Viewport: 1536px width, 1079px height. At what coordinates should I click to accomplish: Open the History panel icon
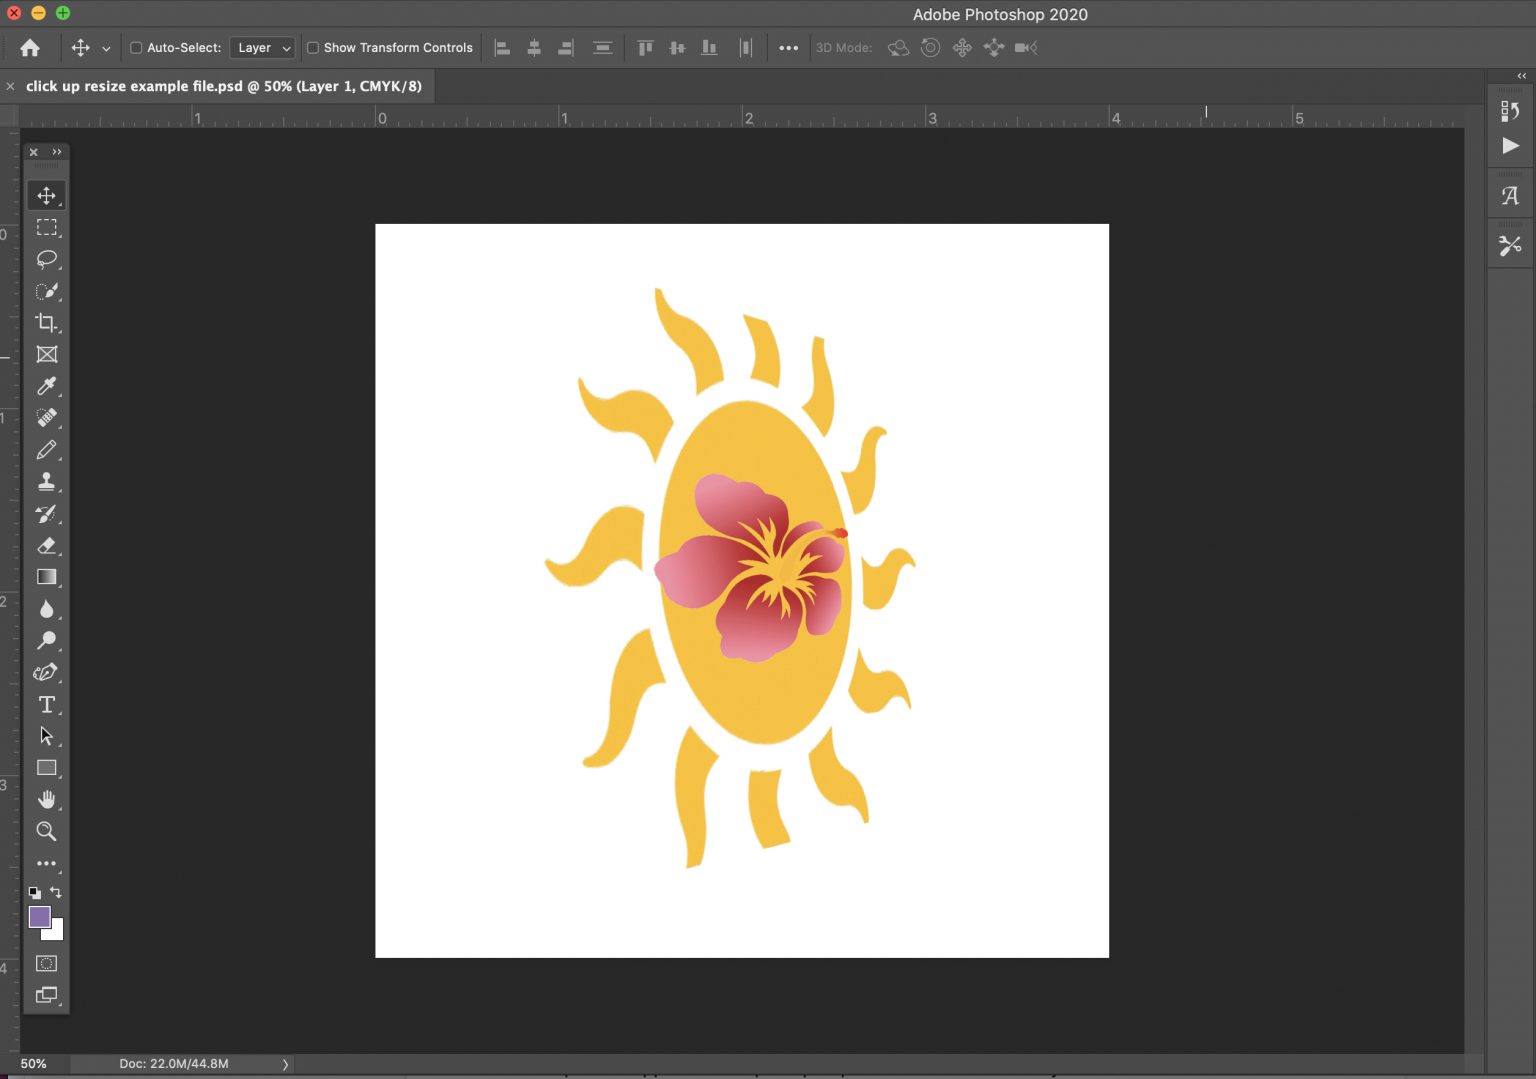tap(1510, 111)
